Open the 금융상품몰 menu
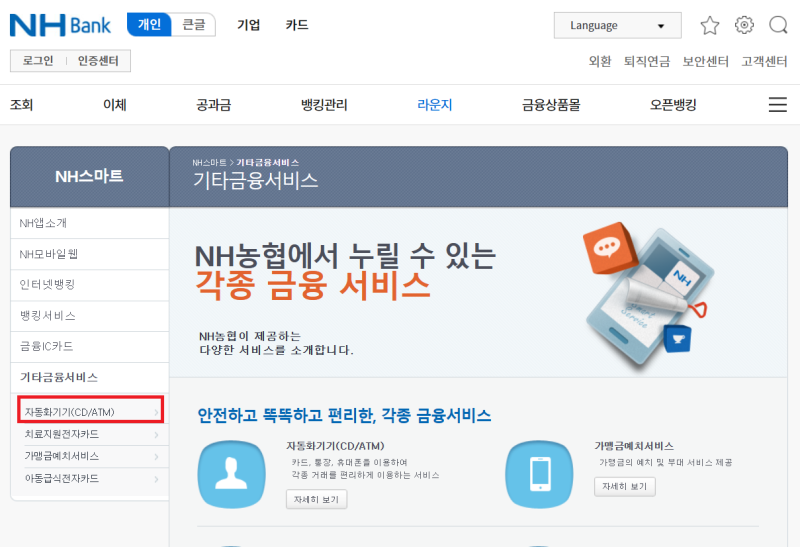The height and width of the screenshot is (547, 800). click(551, 105)
